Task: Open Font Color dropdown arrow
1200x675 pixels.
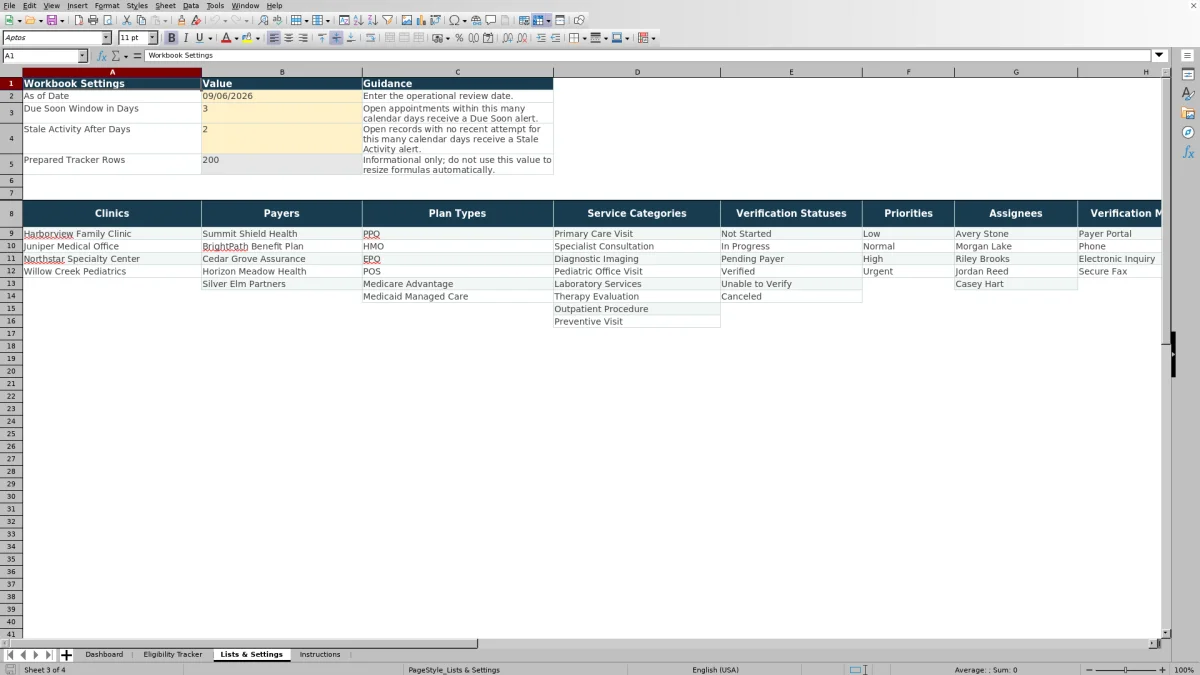Action: click(237, 38)
